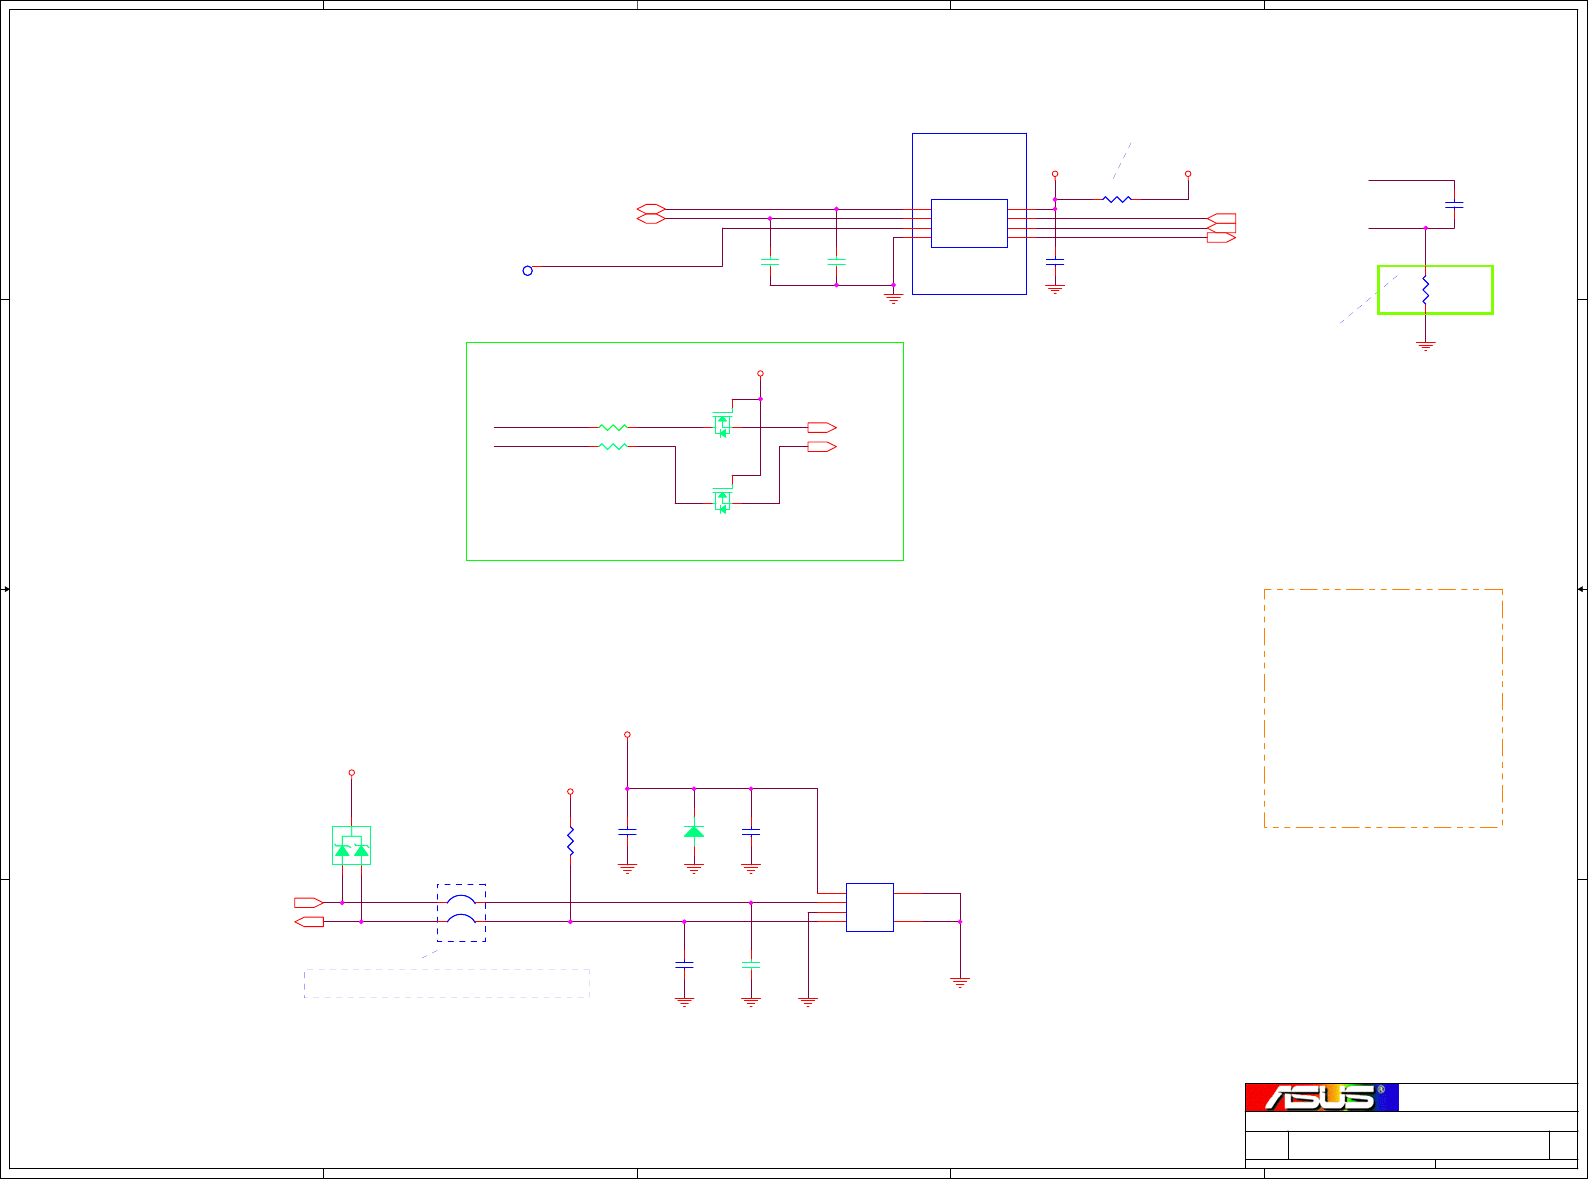The width and height of the screenshot is (1588, 1179).
Task: Select lower red output port beside MOSFETs
Action: point(822,447)
